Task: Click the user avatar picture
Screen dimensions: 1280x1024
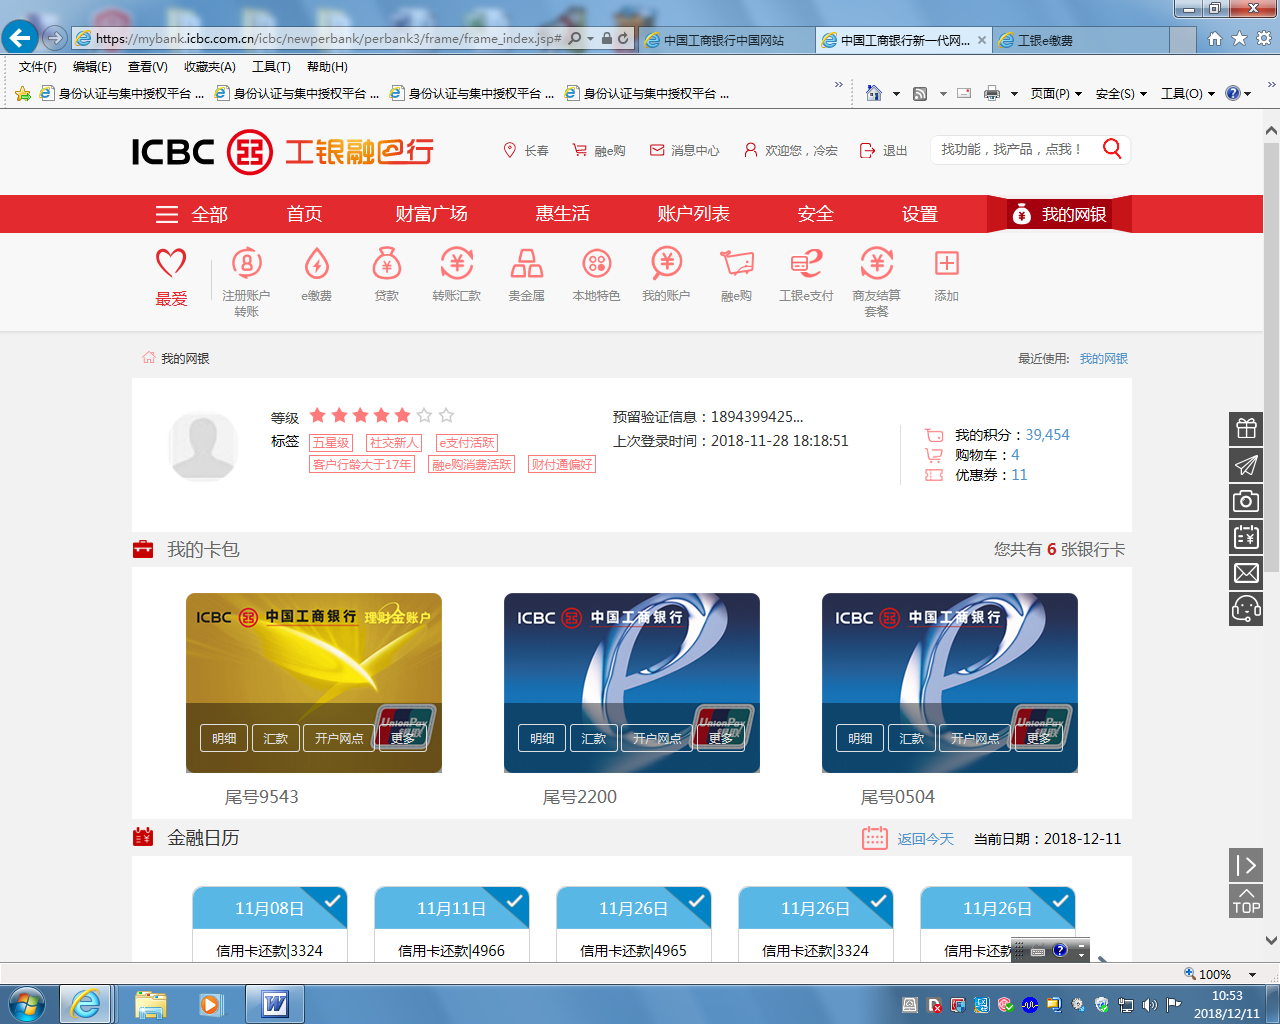Action: click(x=203, y=447)
